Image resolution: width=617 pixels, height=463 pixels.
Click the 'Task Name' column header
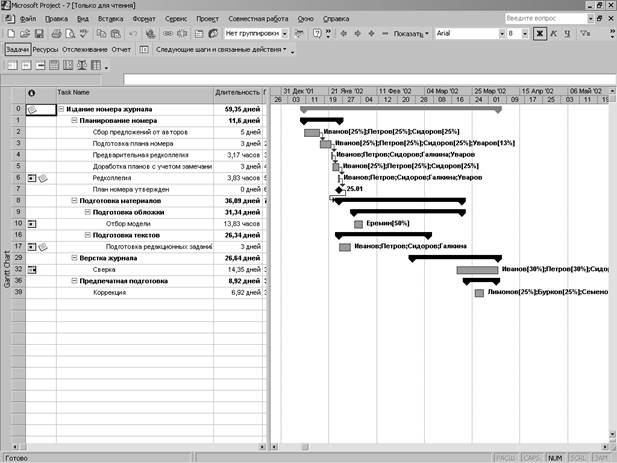pos(135,95)
